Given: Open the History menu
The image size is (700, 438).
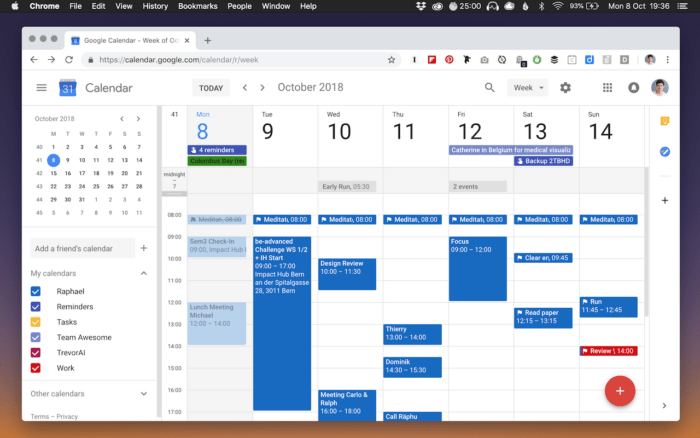Looking at the screenshot, I should tap(155, 6).
